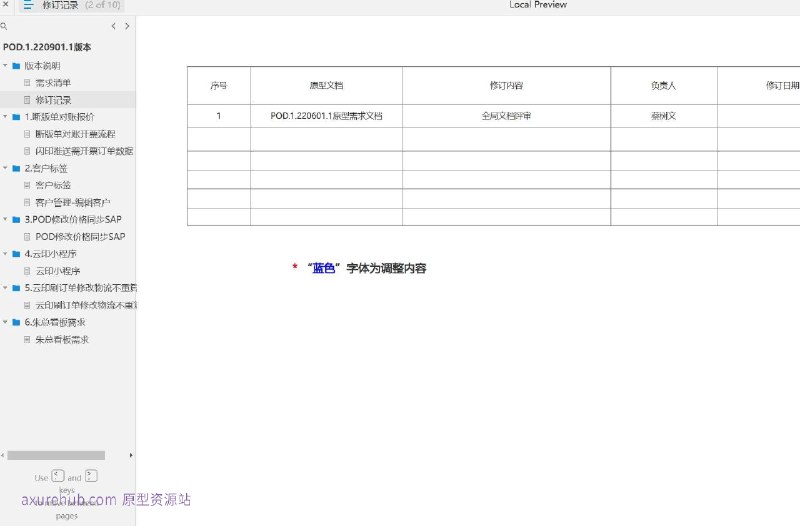Collapse the 5.云印刷订单修改物流 folder
This screenshot has width=800, height=526.
click(x=5, y=288)
